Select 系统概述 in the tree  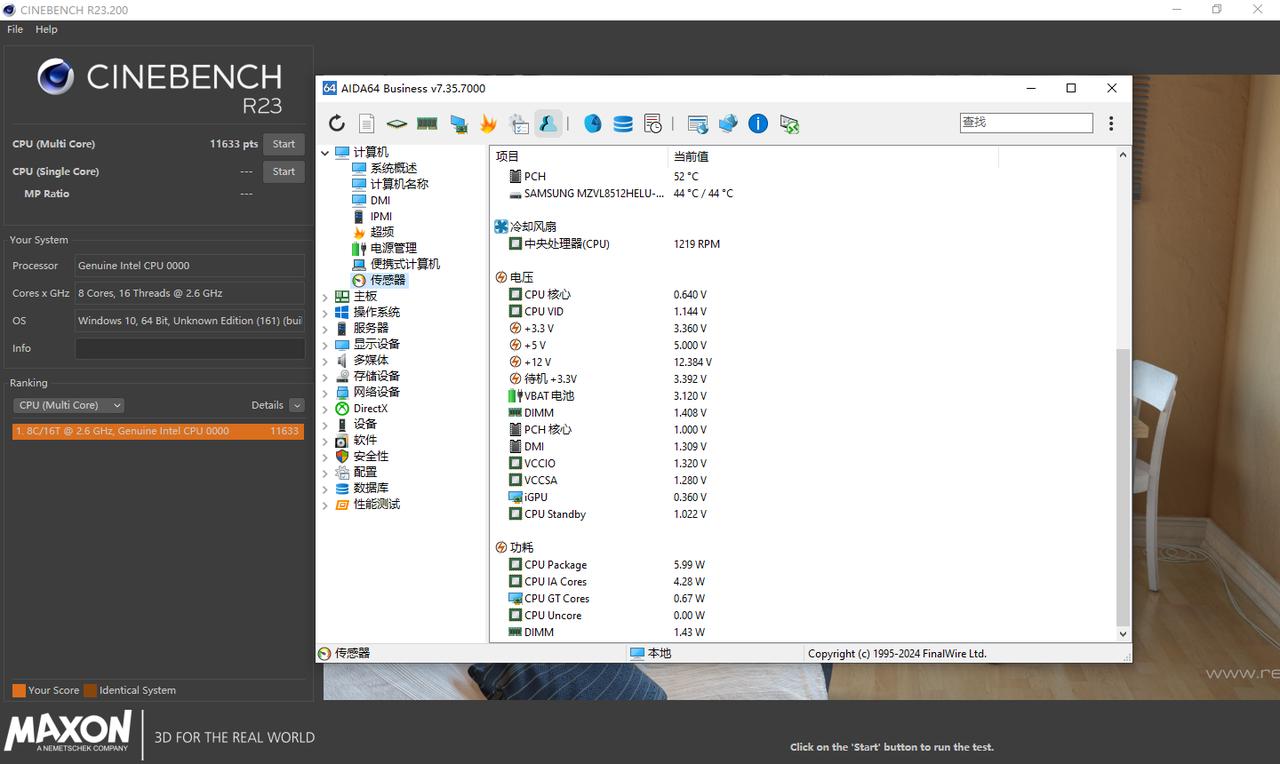tap(393, 168)
